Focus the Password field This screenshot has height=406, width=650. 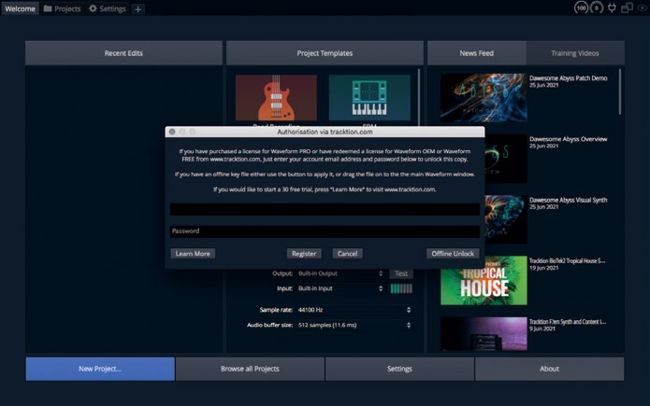click(x=325, y=231)
